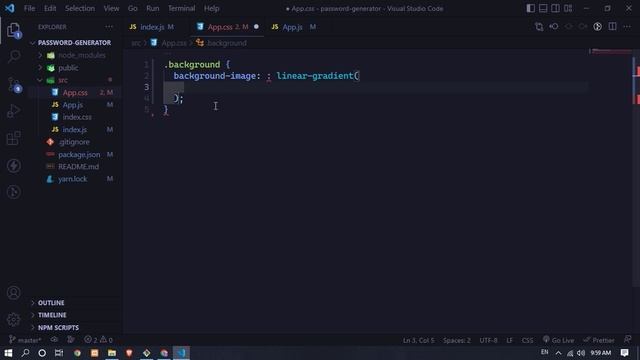The height and width of the screenshot is (360, 640).
Task: Click Prettier in status bar
Action: pos(599,340)
